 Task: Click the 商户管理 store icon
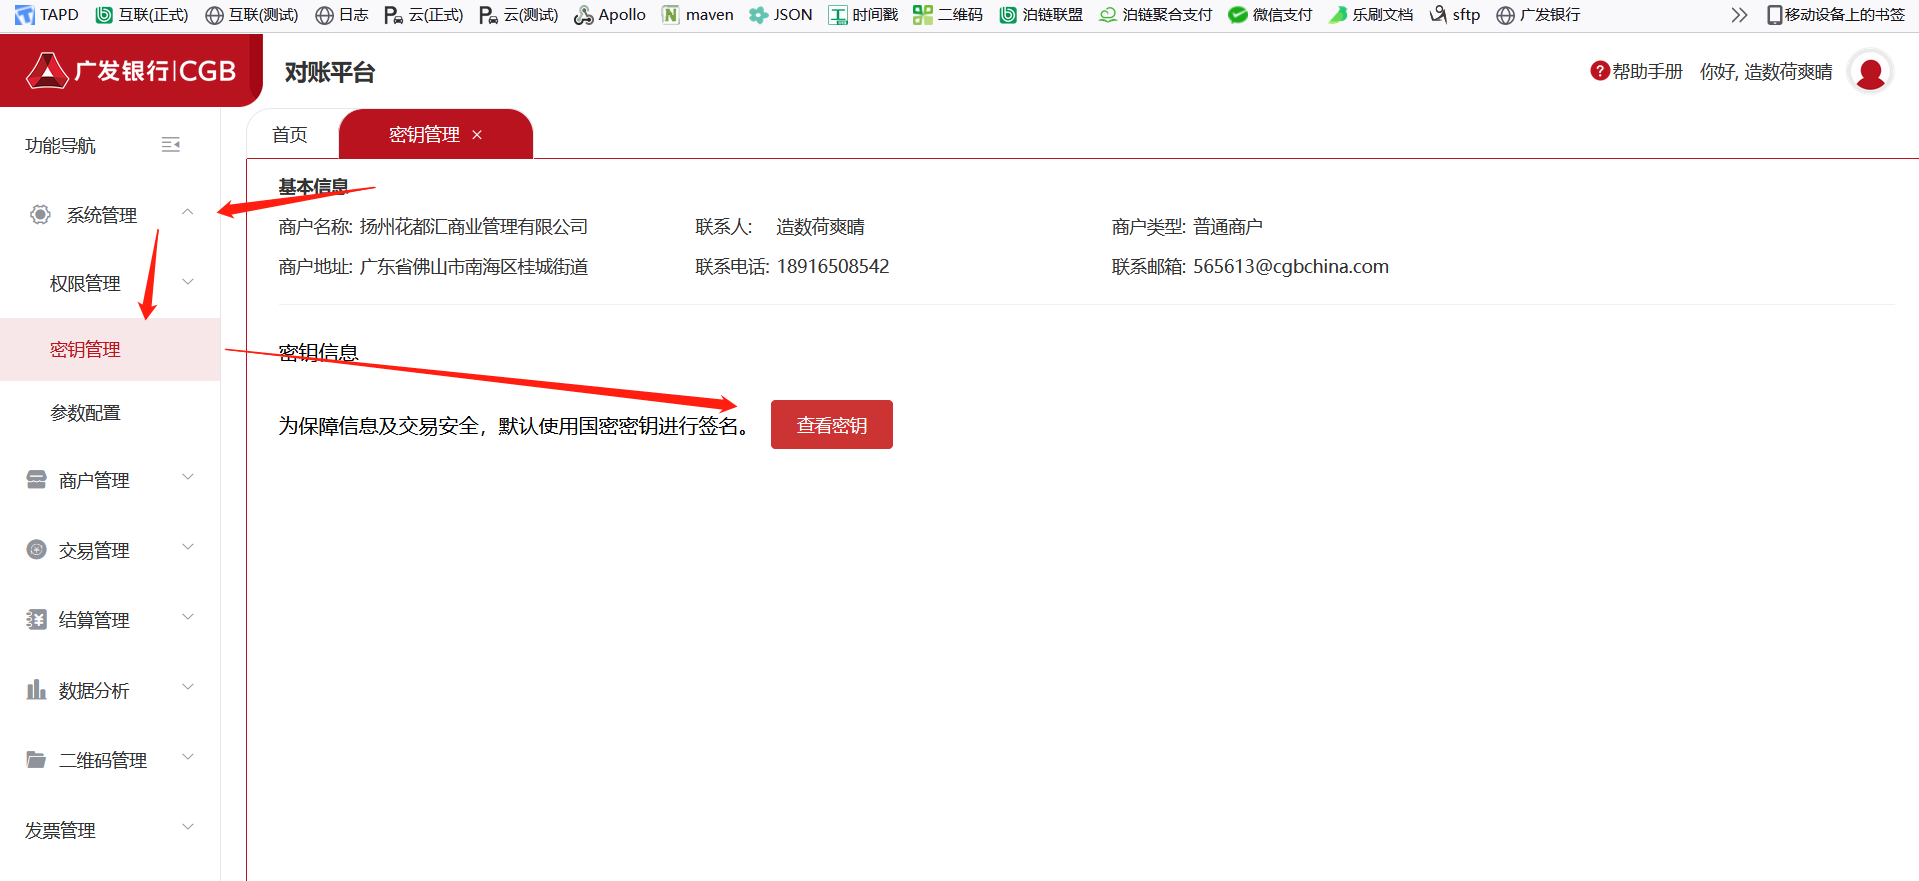coord(37,480)
